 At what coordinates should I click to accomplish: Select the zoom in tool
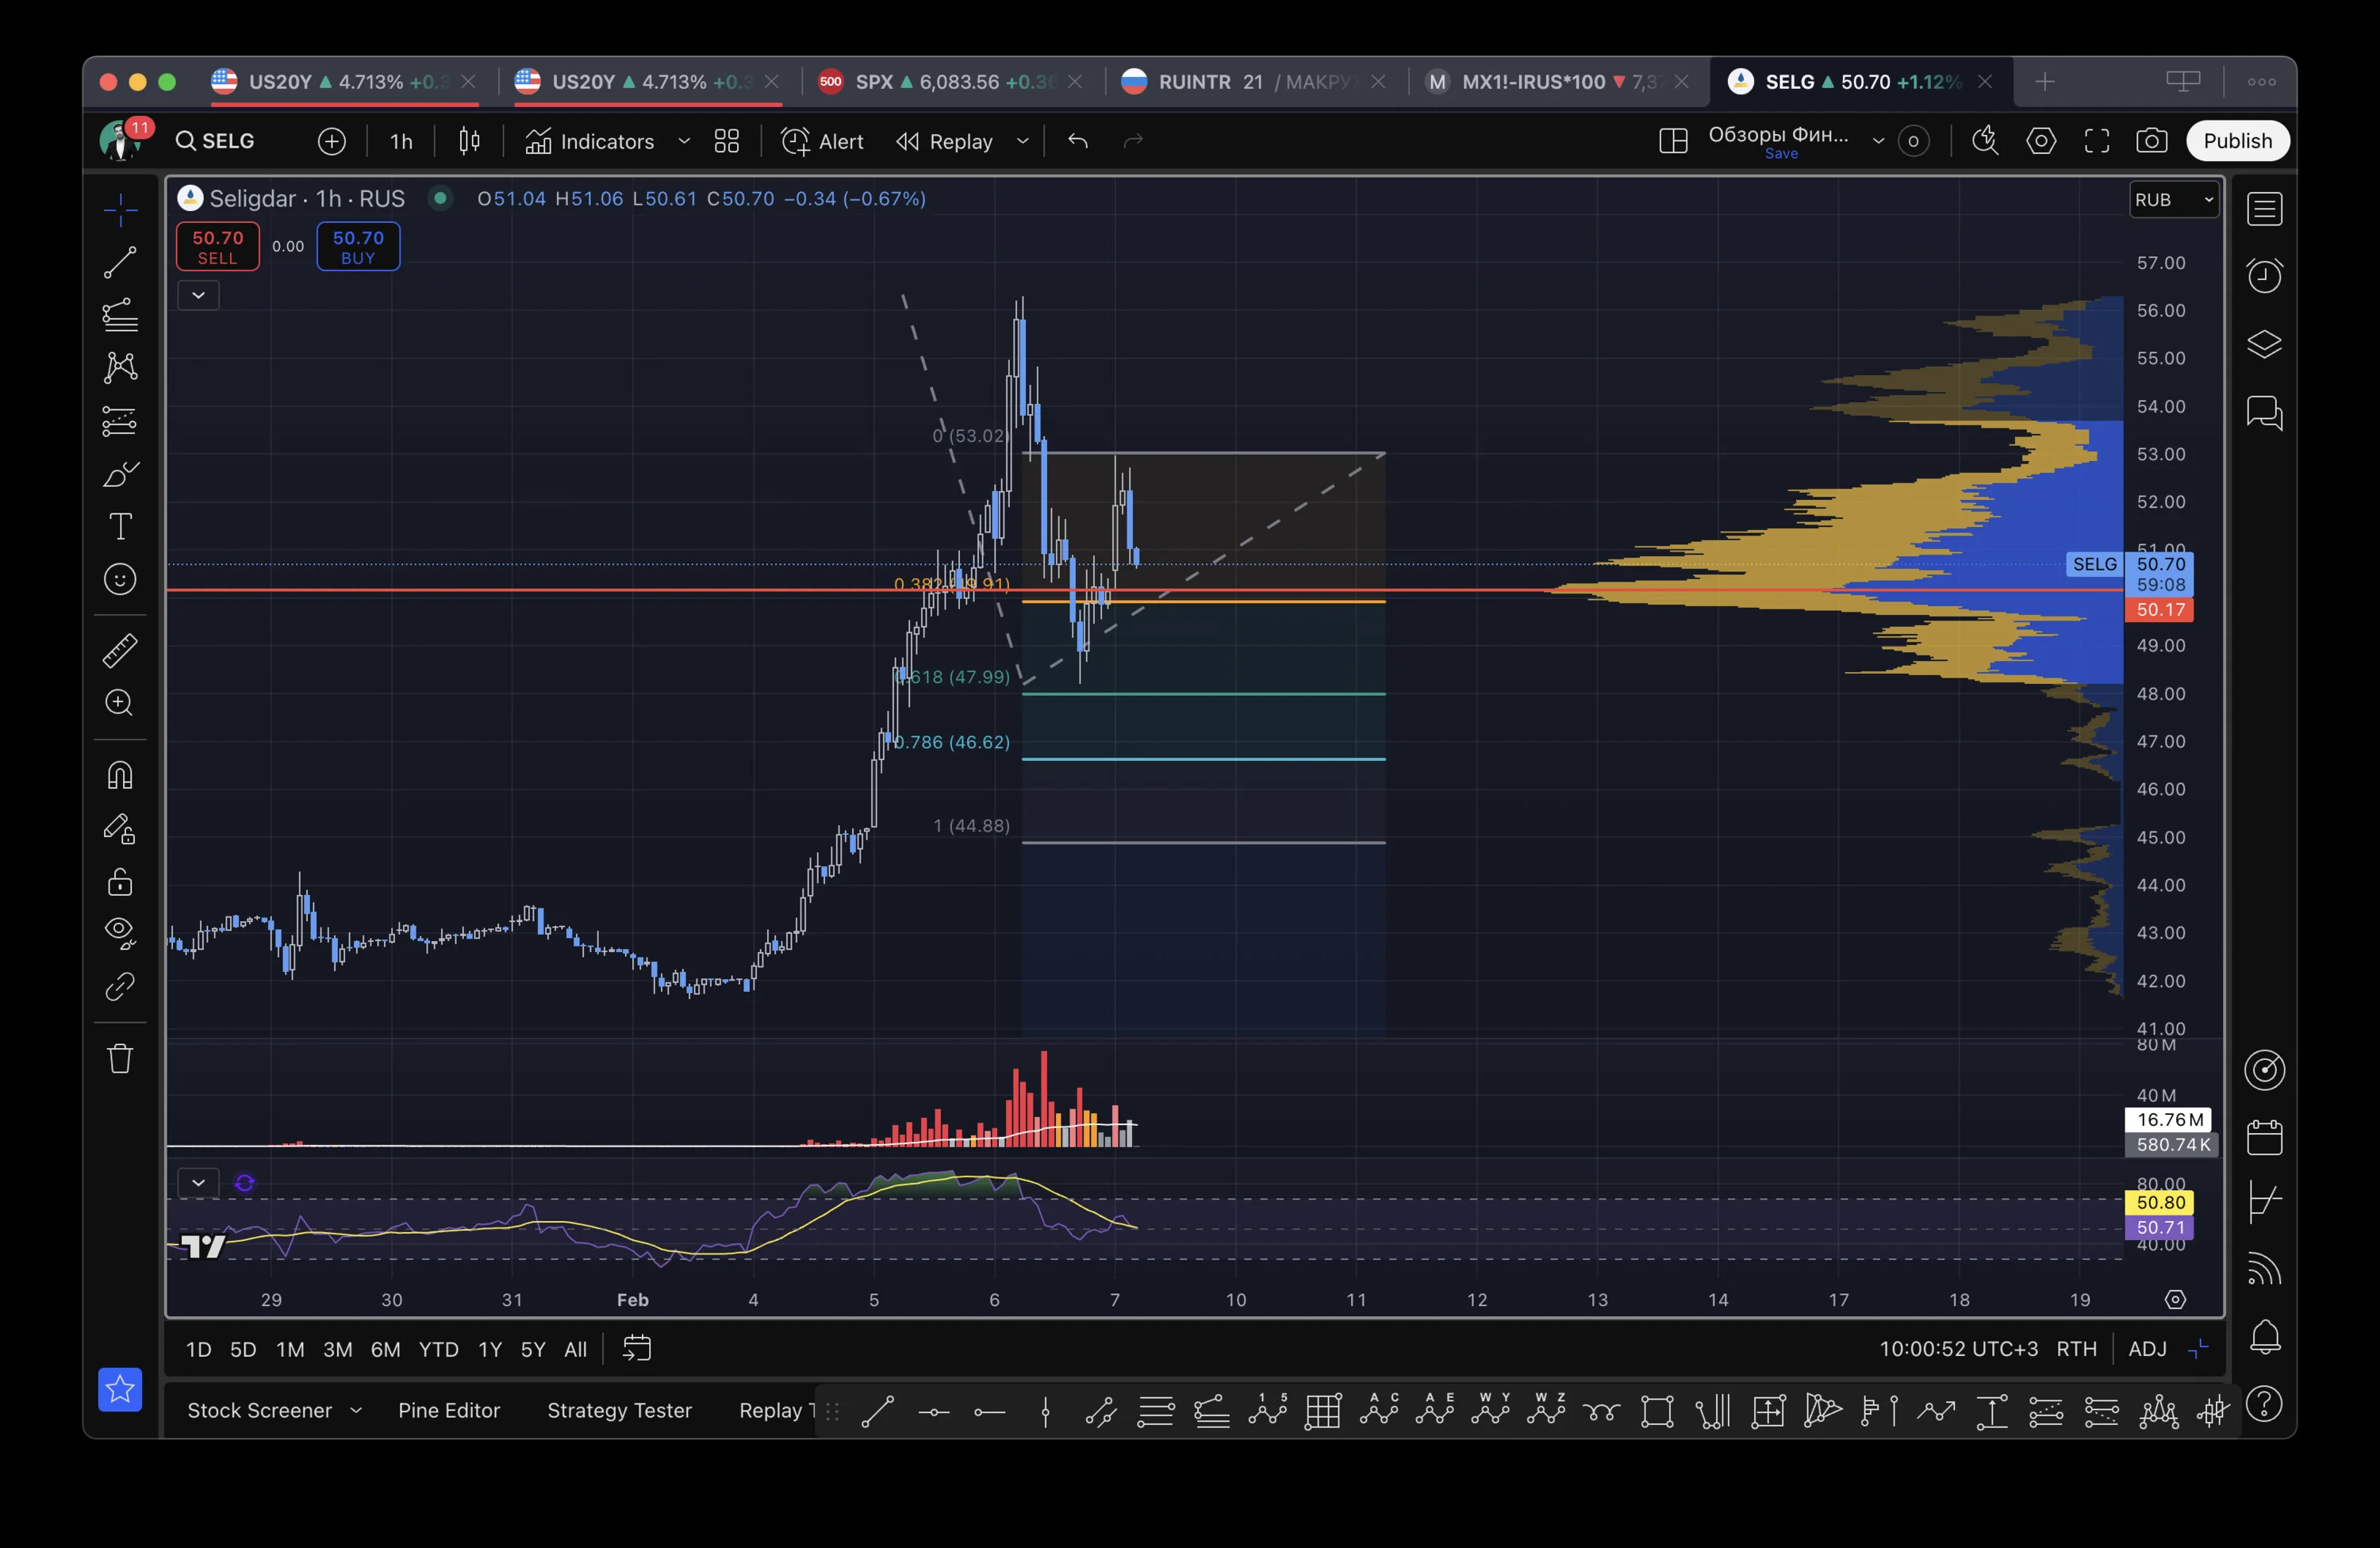tap(120, 703)
